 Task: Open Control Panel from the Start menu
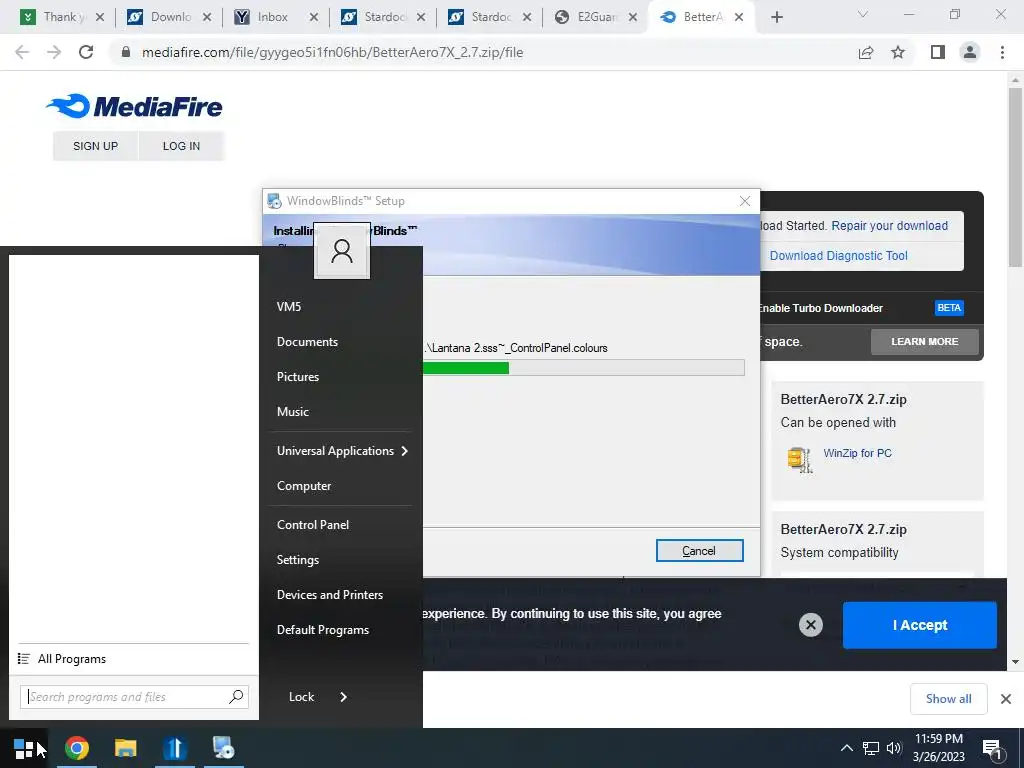point(313,525)
